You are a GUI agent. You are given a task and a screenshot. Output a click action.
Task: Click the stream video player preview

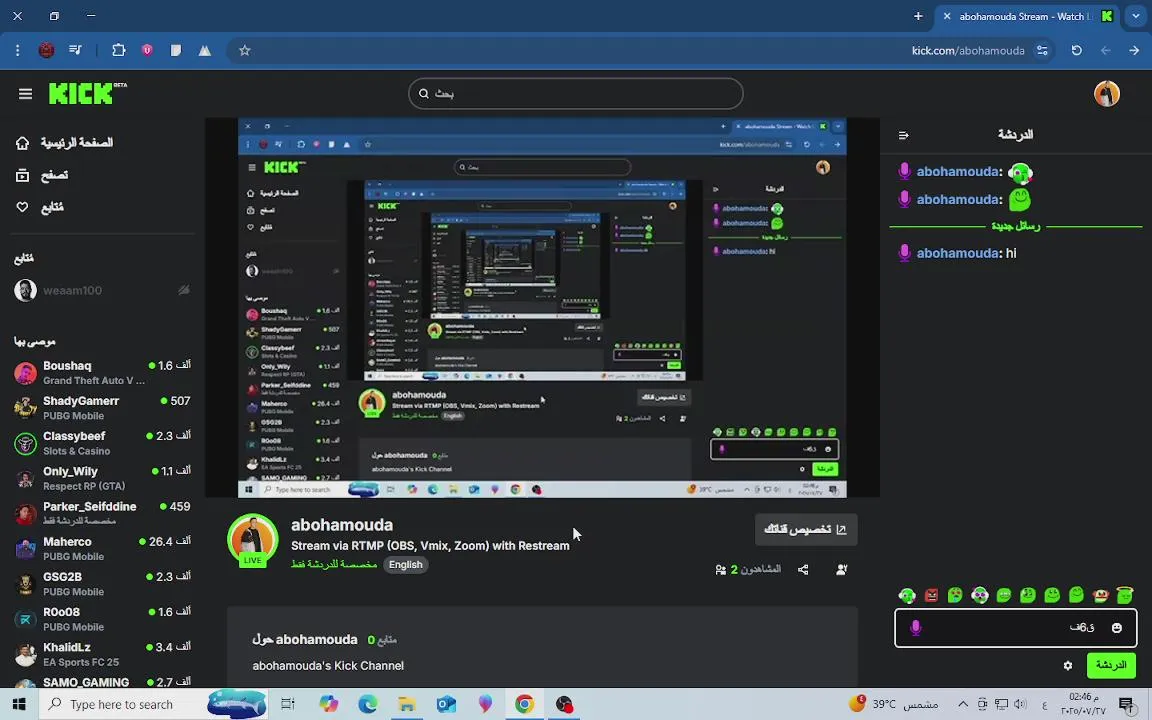tap(542, 308)
